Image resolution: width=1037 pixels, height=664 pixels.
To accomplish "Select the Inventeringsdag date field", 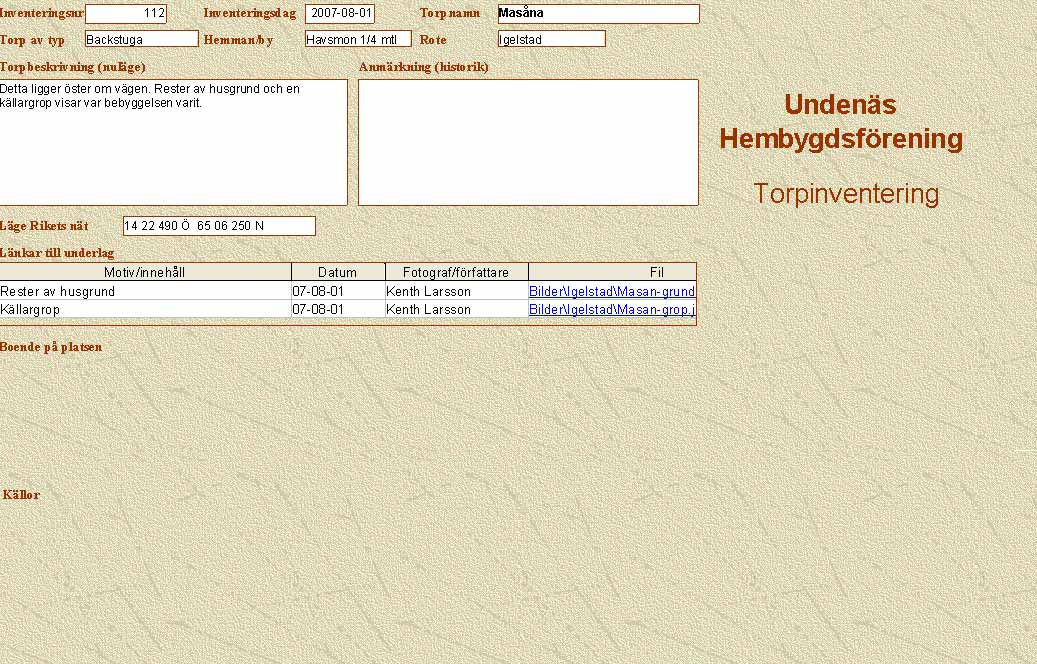I will (340, 14).
